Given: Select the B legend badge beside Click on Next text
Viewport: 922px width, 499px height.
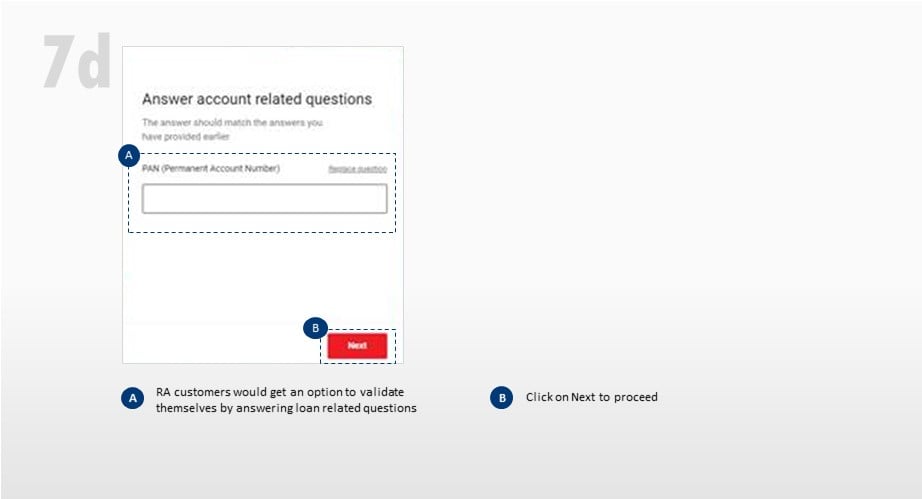Looking at the screenshot, I should [501, 398].
